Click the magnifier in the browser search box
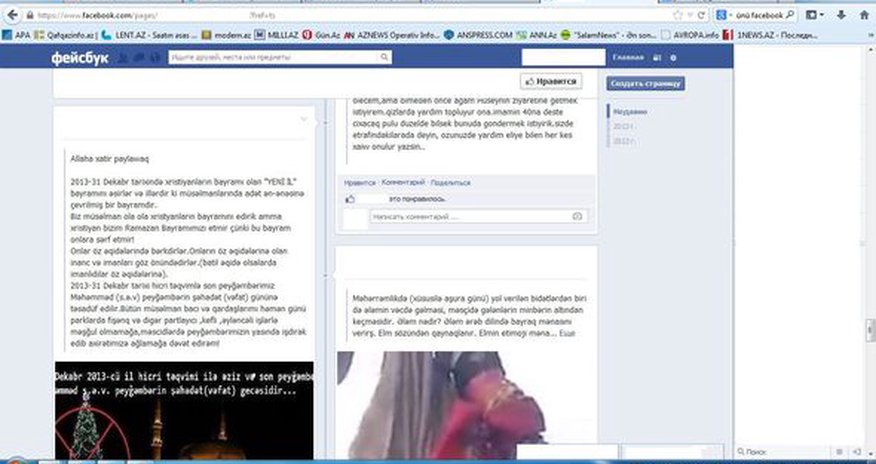This screenshot has height=464, width=876. (790, 16)
